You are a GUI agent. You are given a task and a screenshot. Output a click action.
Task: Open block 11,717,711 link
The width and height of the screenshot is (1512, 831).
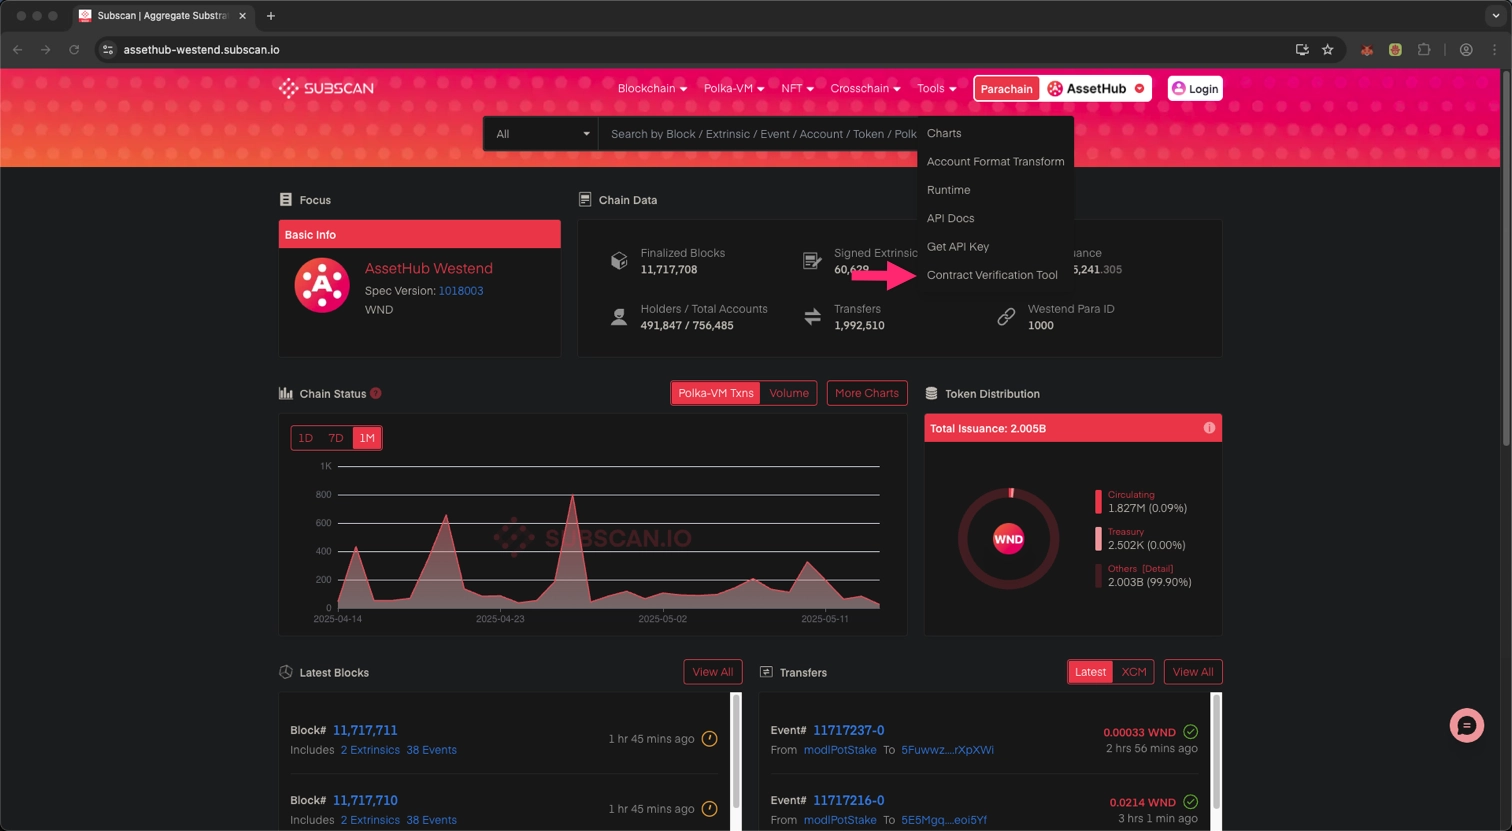[365, 730]
